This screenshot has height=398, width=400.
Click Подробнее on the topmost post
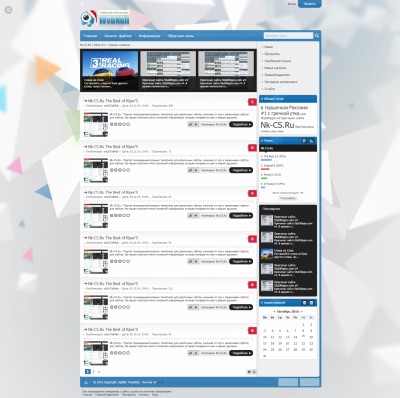point(241,124)
